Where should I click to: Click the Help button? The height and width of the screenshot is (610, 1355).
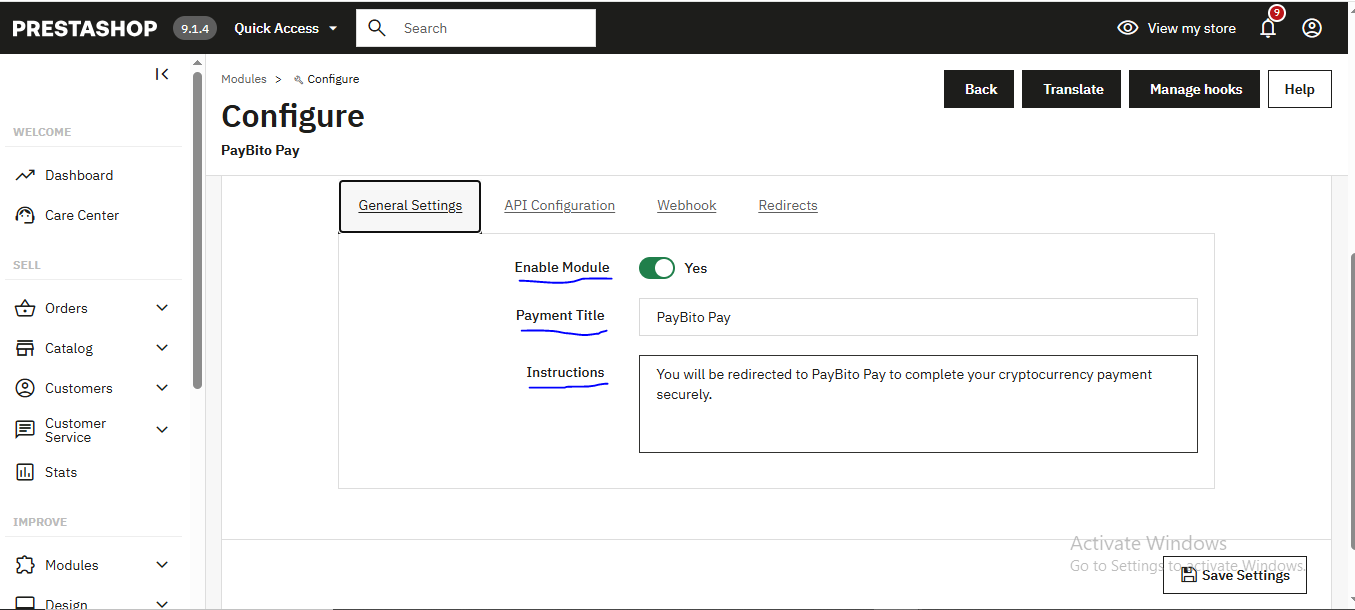pos(1300,89)
